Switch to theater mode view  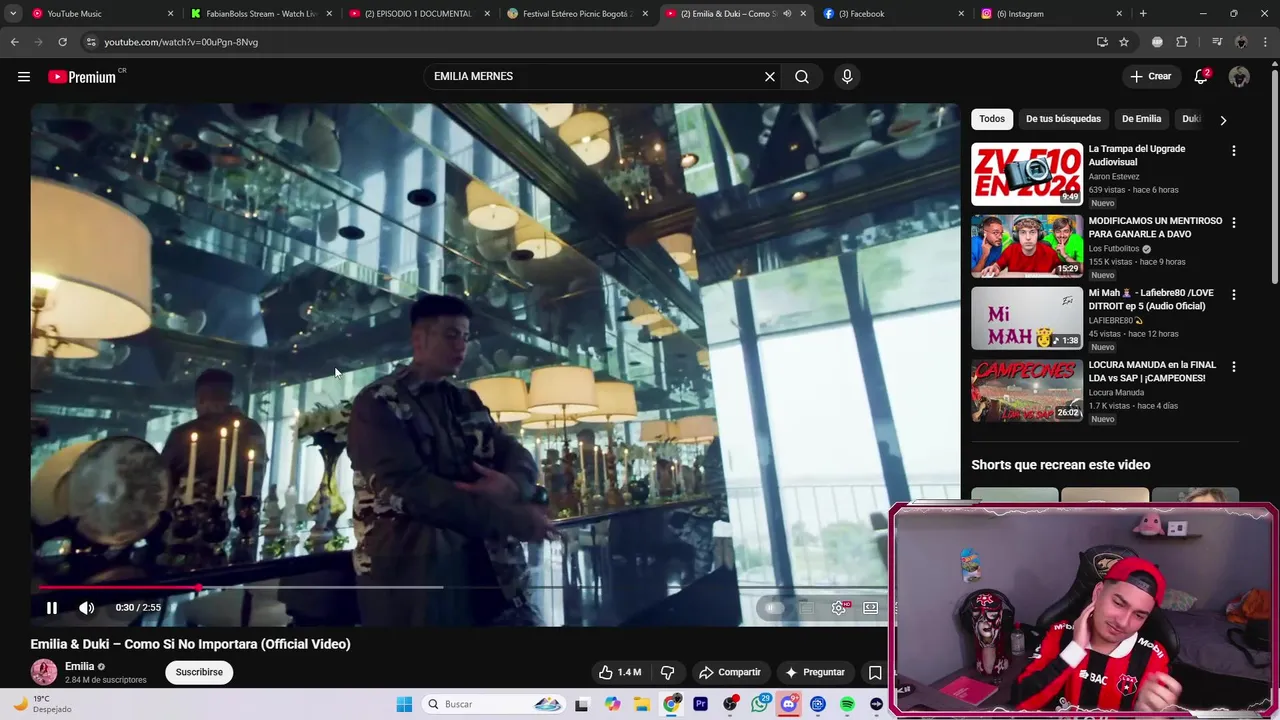click(871, 607)
